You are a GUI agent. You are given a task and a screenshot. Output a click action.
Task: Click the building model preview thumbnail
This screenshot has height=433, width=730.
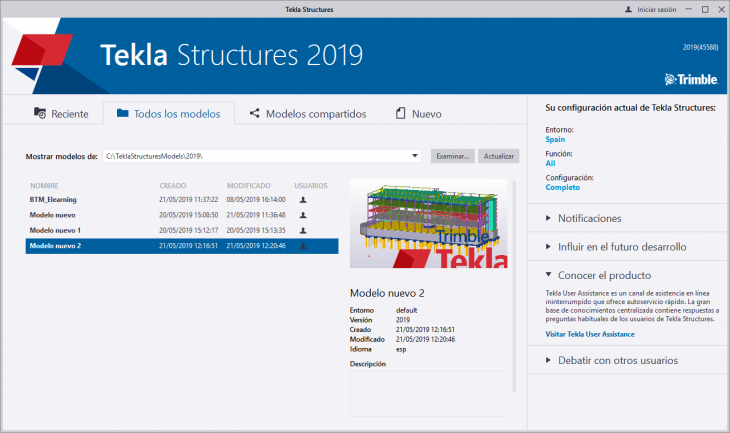pos(428,223)
